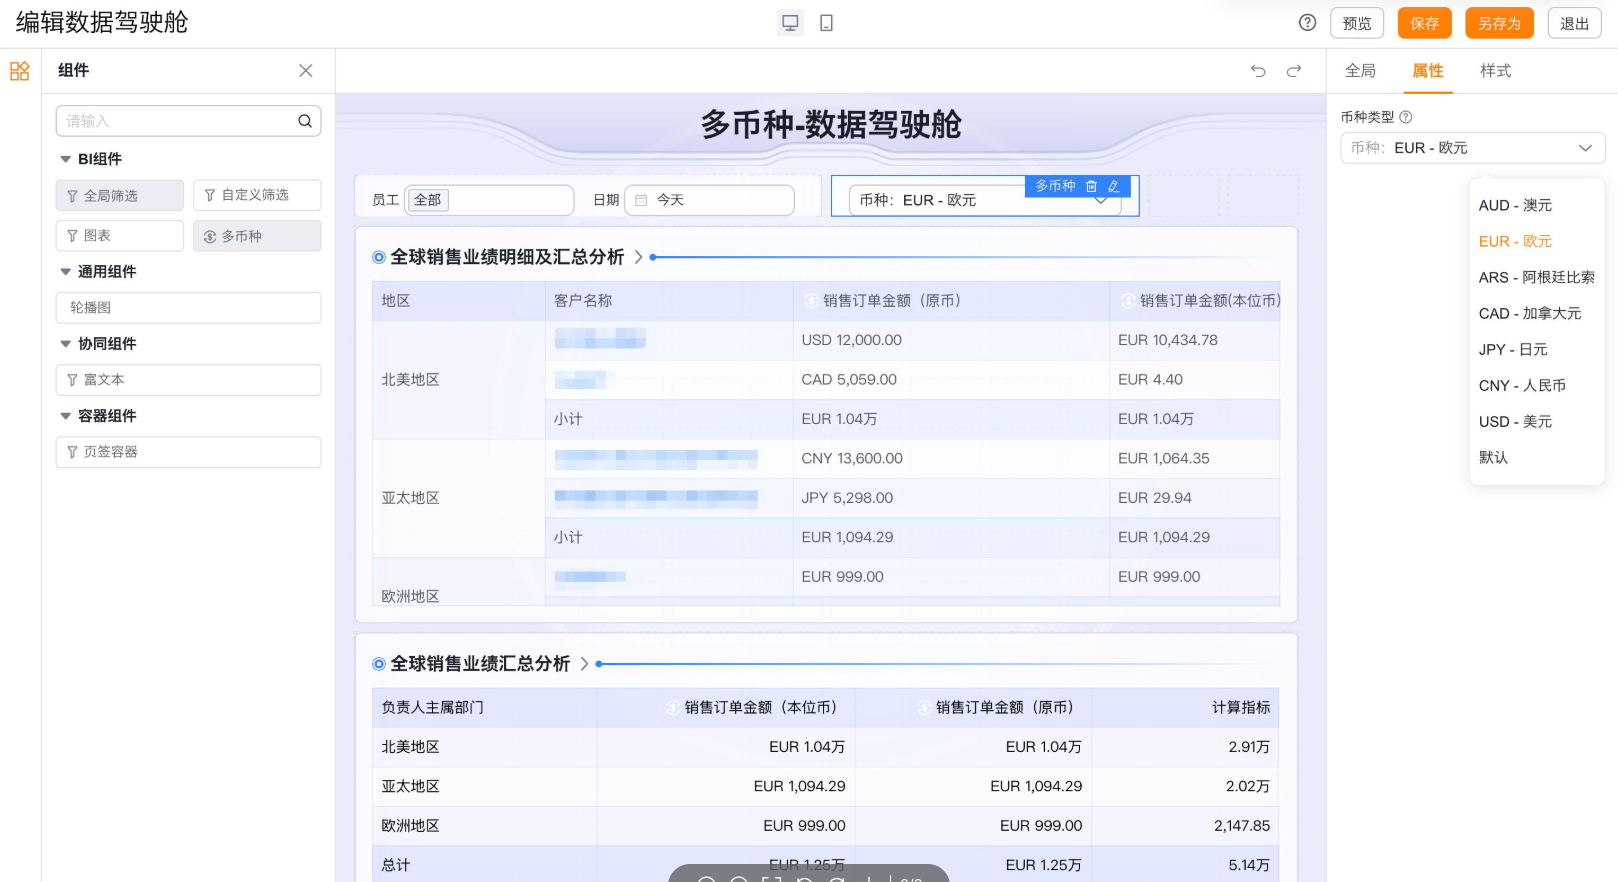Click the icon beside 销售订单金额(本位币) in the detail table
This screenshot has width=1618, height=882.
pyautogui.click(x=1128, y=301)
